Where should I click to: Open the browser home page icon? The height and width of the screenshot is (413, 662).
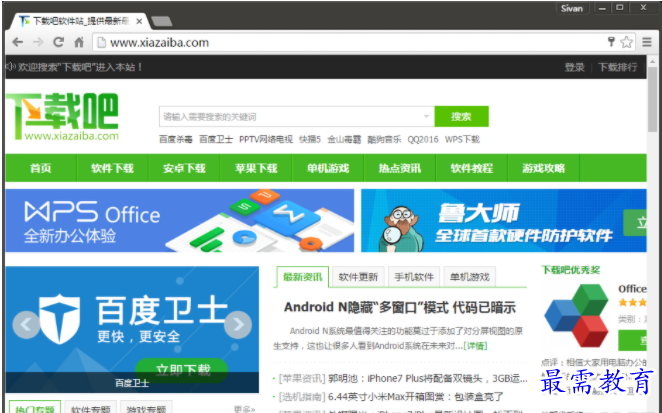point(79,42)
